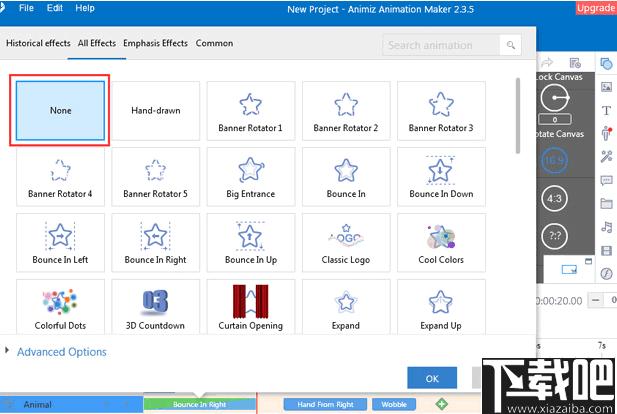Click the rotate canvas dial
Image resolution: width=617 pixels, height=414 pixels.
554,98
